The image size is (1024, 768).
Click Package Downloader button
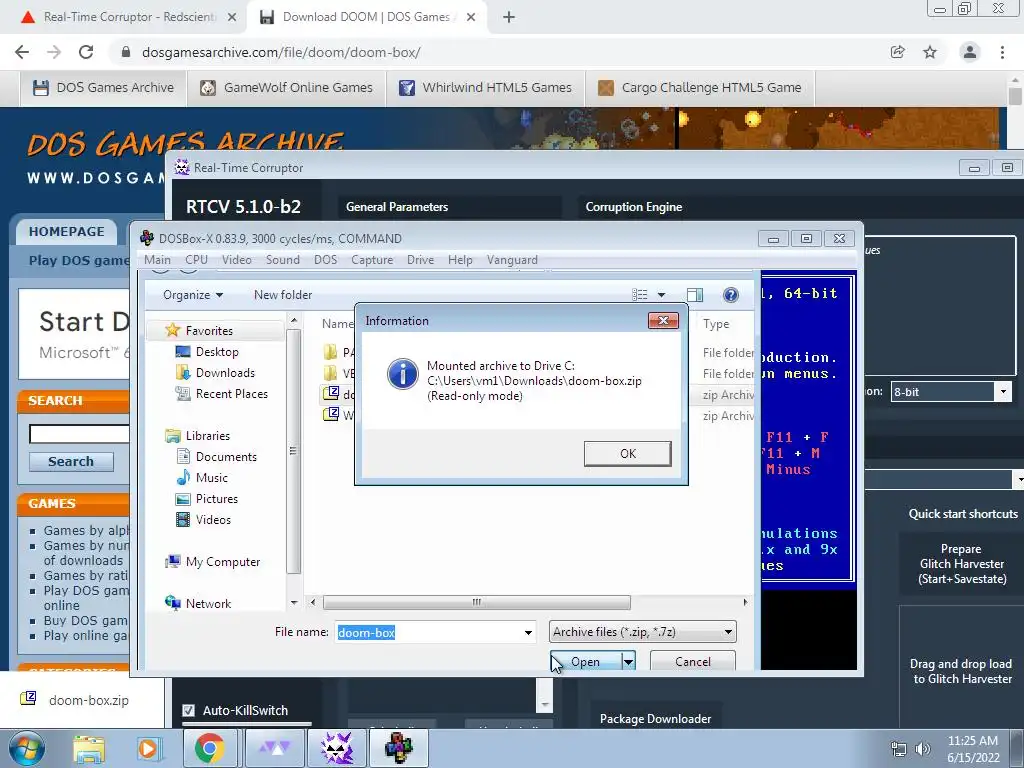click(x=655, y=718)
